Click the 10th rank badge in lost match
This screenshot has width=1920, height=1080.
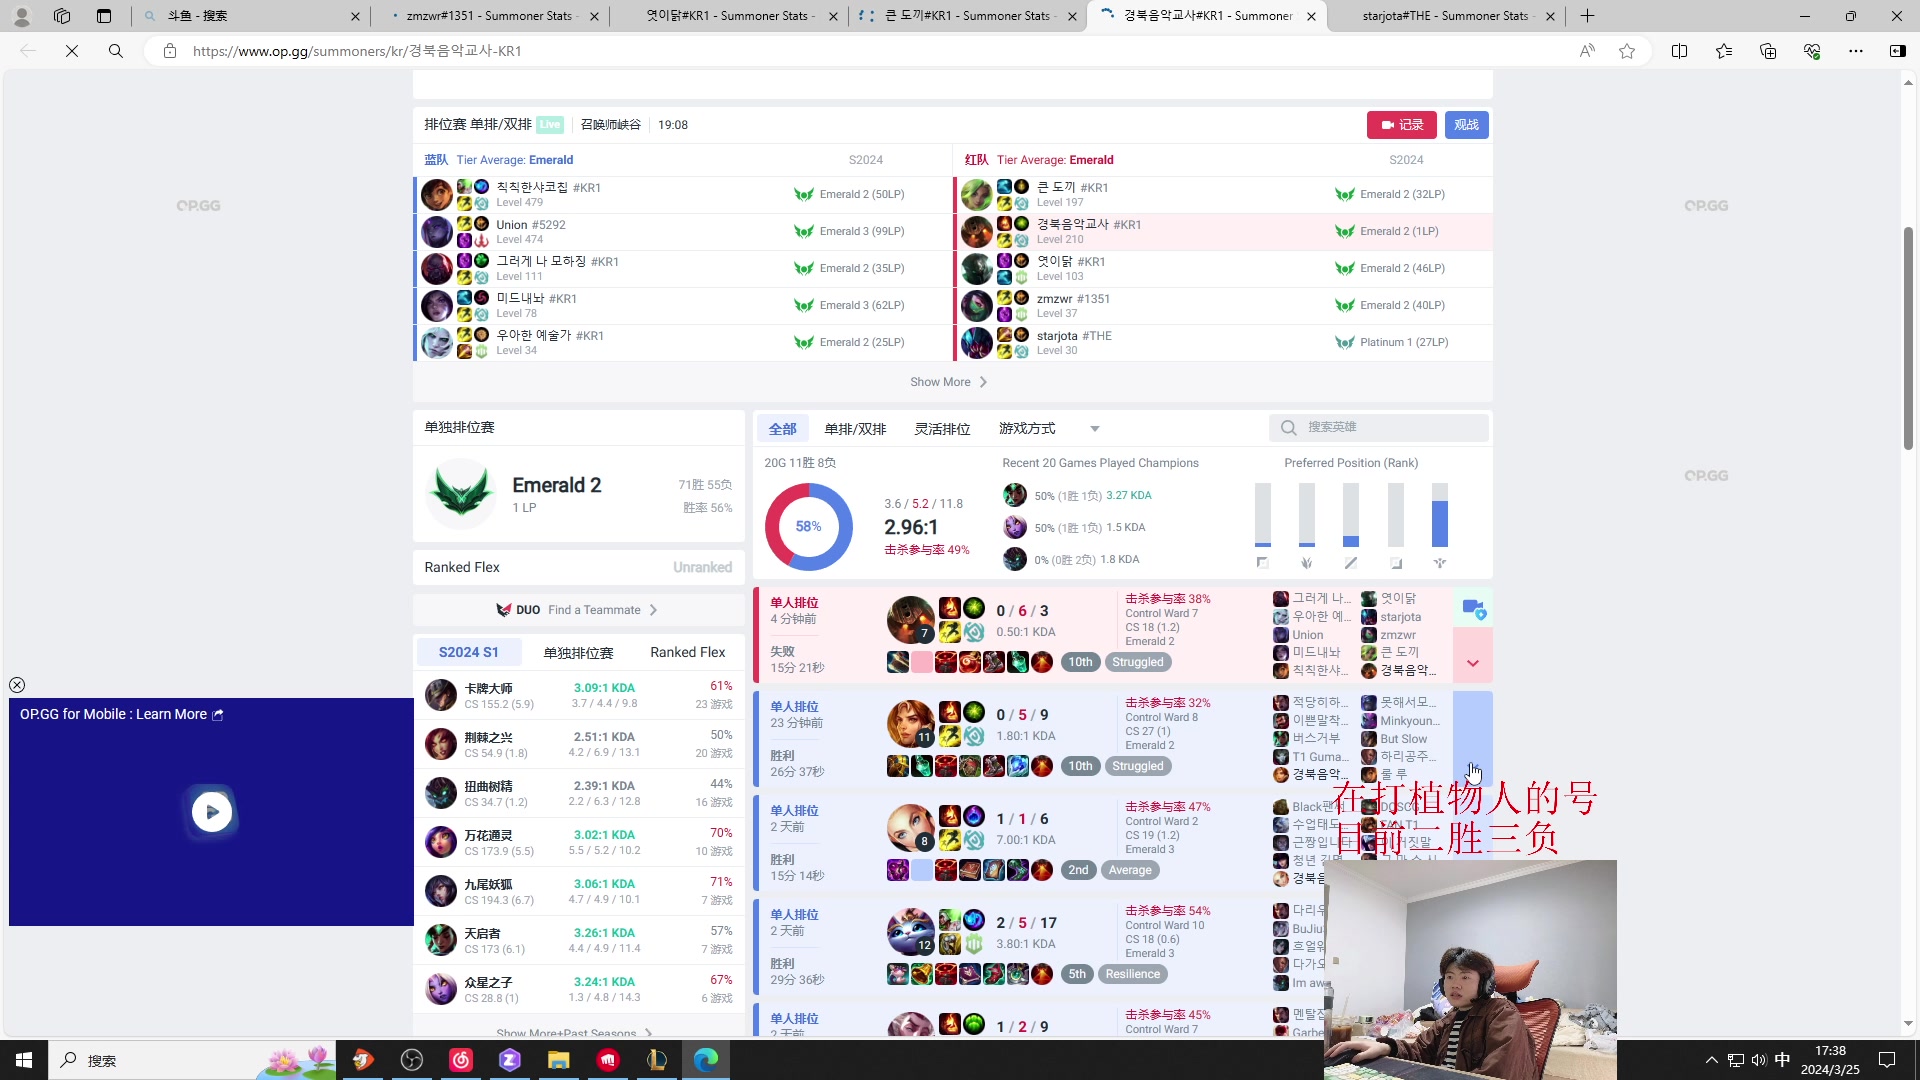(1080, 662)
